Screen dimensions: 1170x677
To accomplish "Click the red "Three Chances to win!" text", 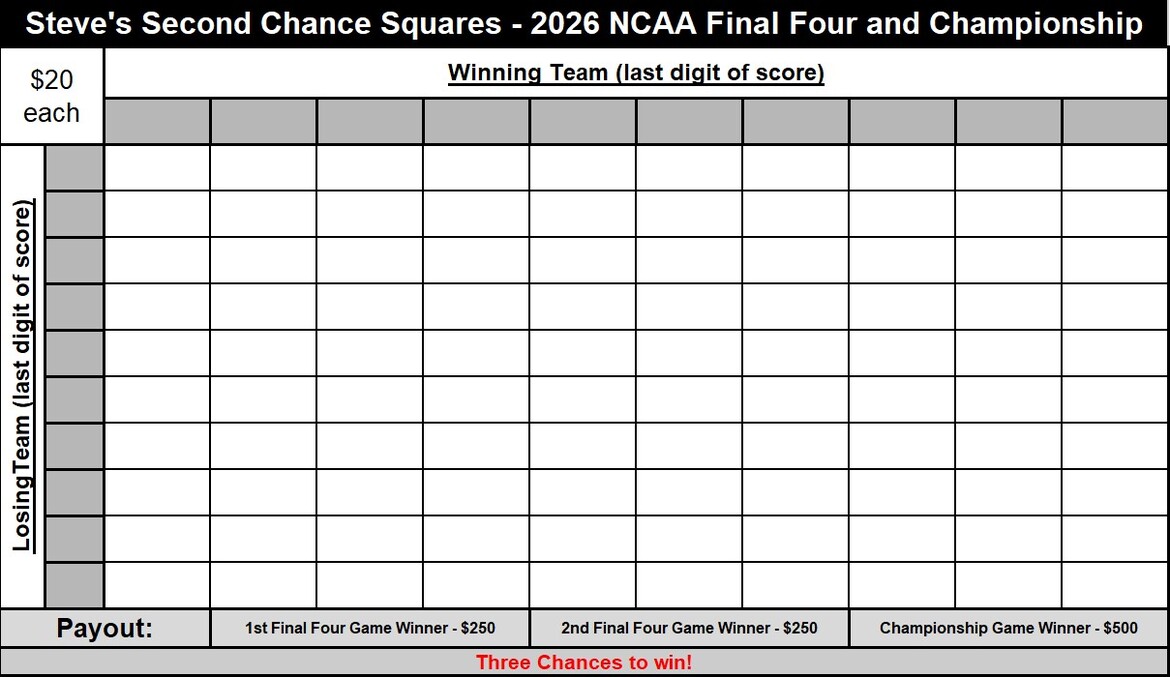I will [x=584, y=662].
